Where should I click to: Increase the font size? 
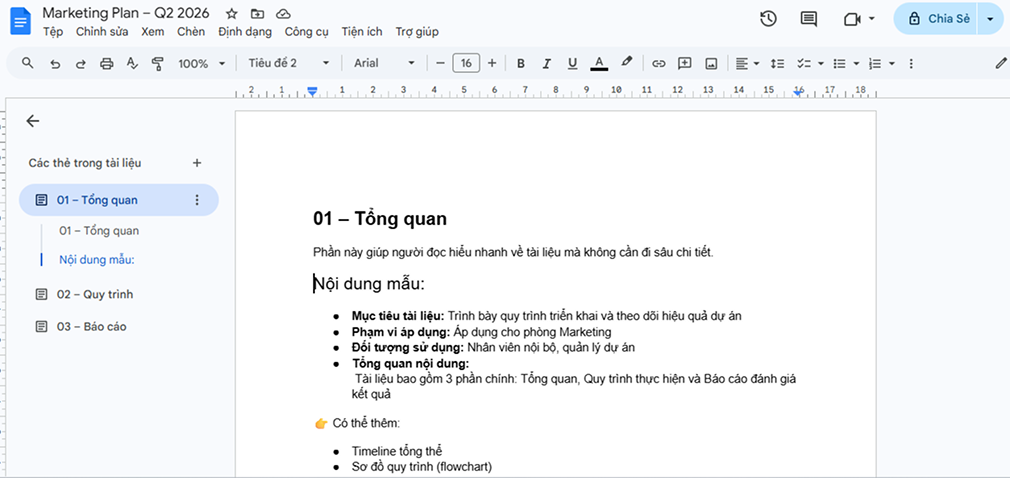[x=492, y=63]
